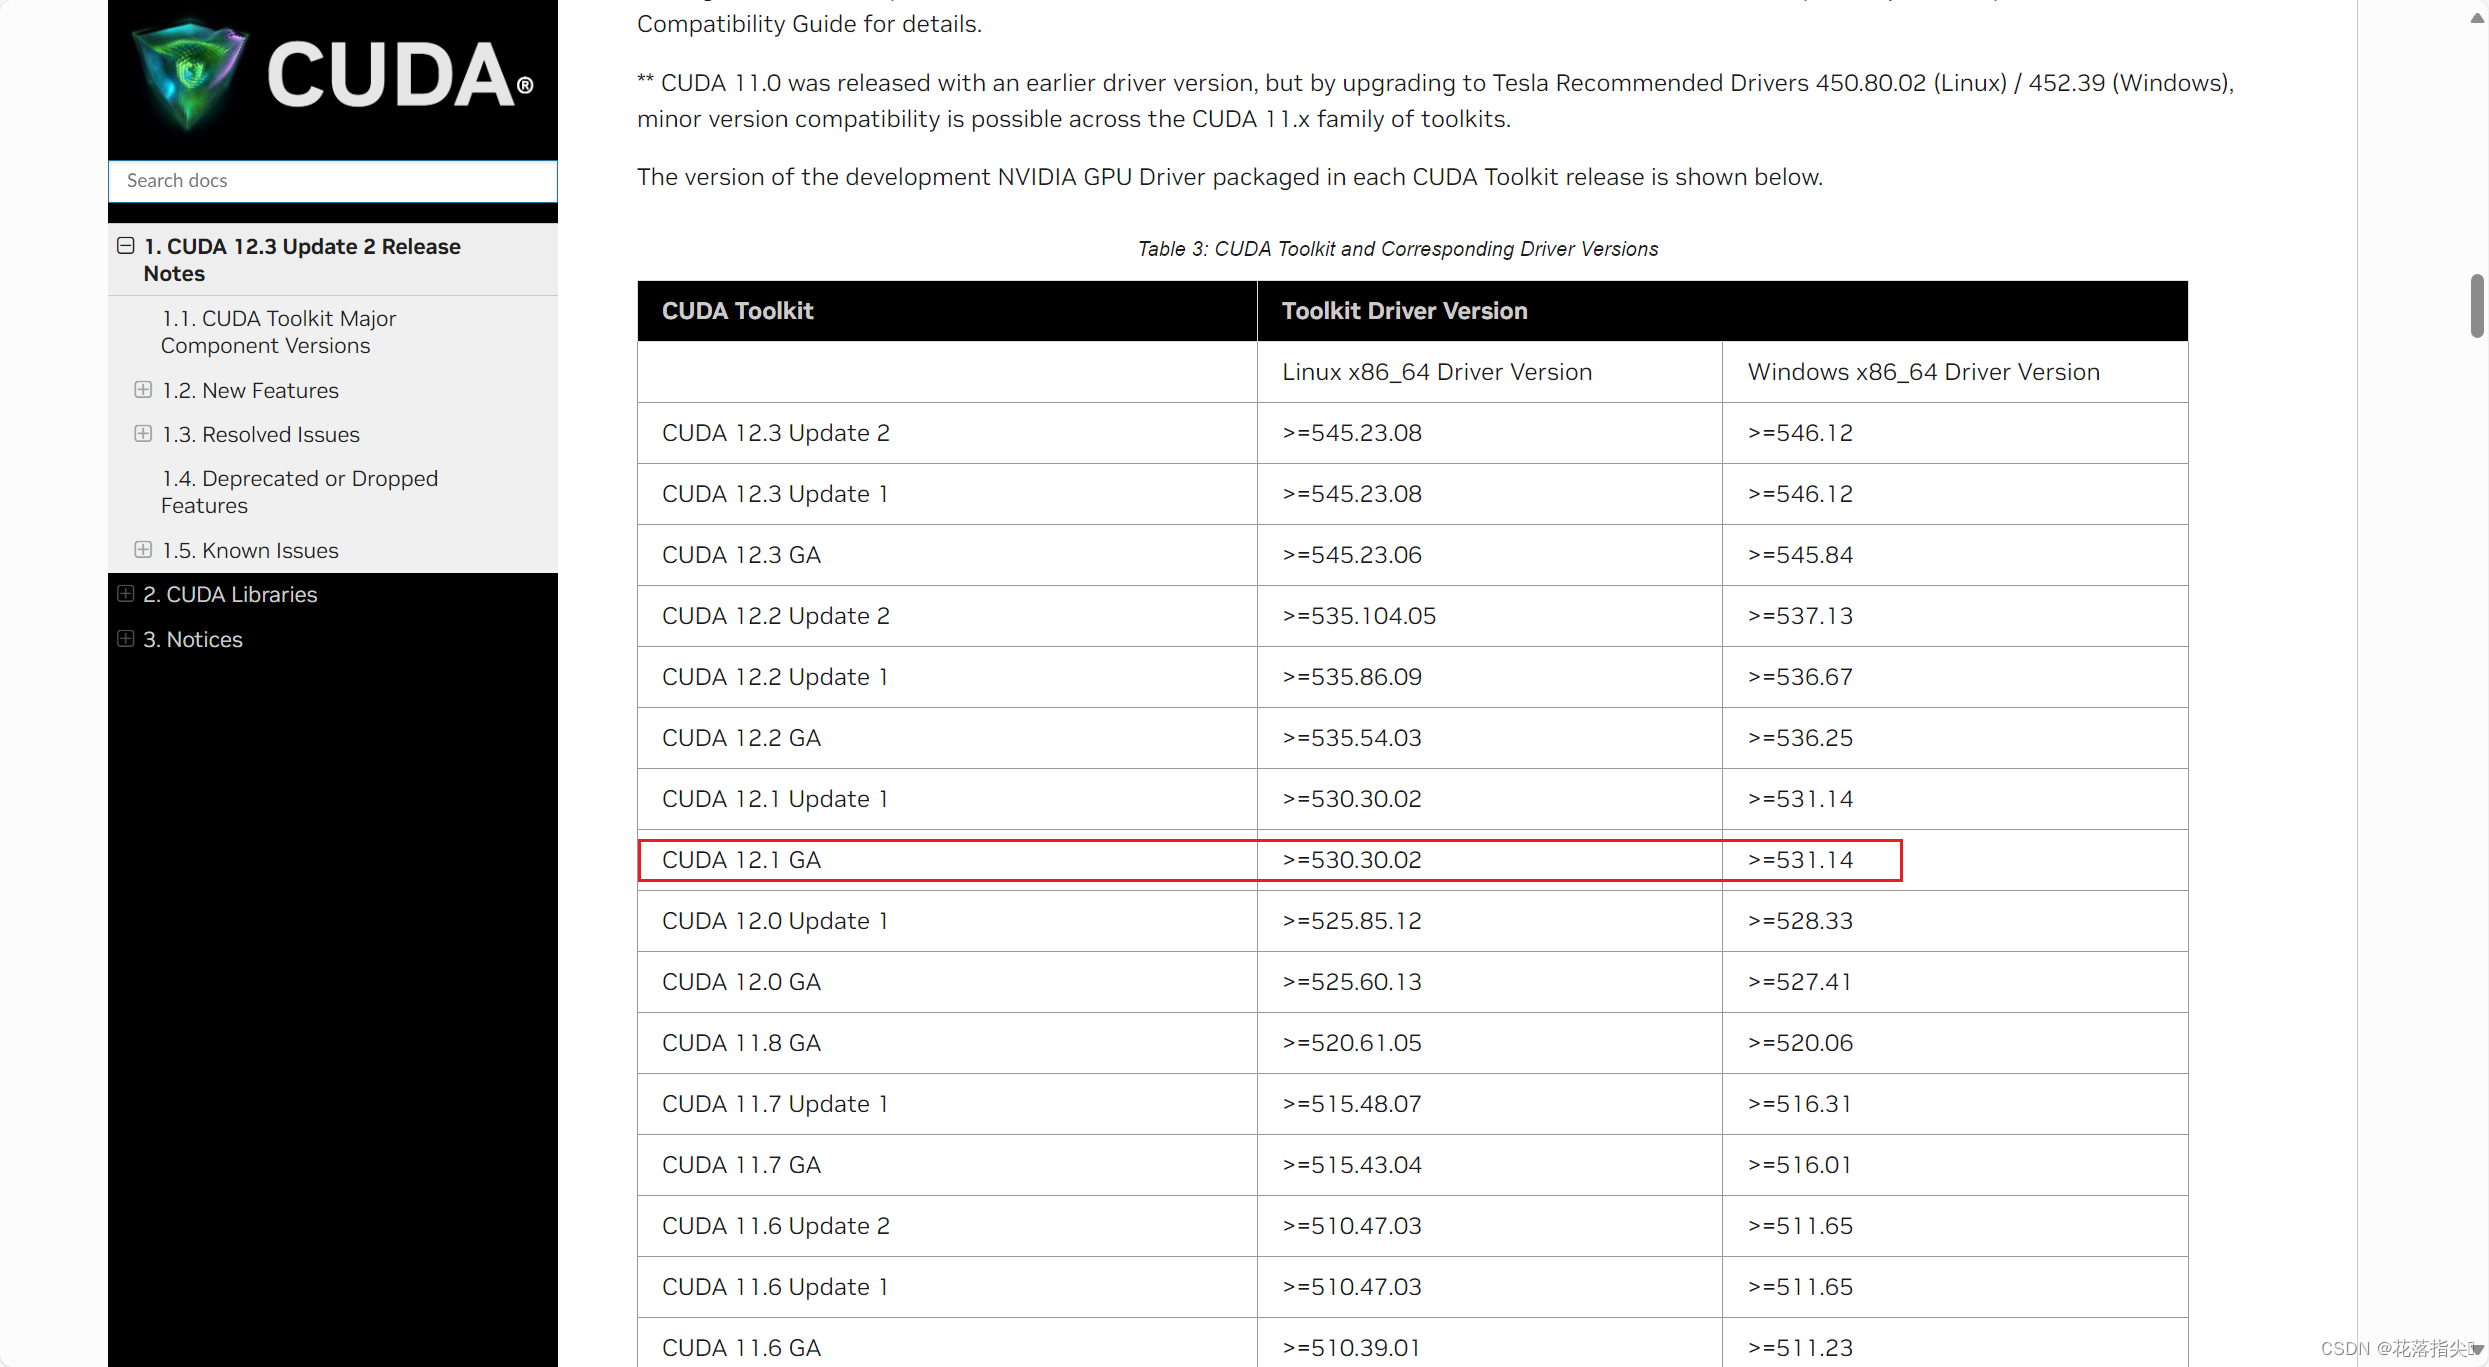
Task: Expand the 3. Notices section
Action: [126, 639]
